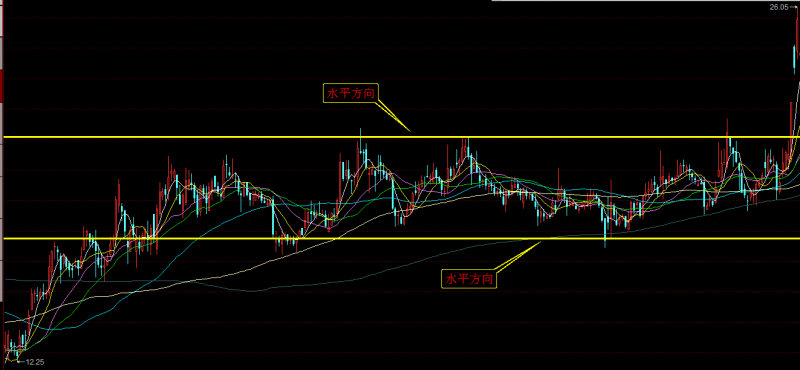Viewport: 800px width, 370px height.
Task: Click the callout pointer tip of upper 水平方向 label
Action: coord(409,131)
